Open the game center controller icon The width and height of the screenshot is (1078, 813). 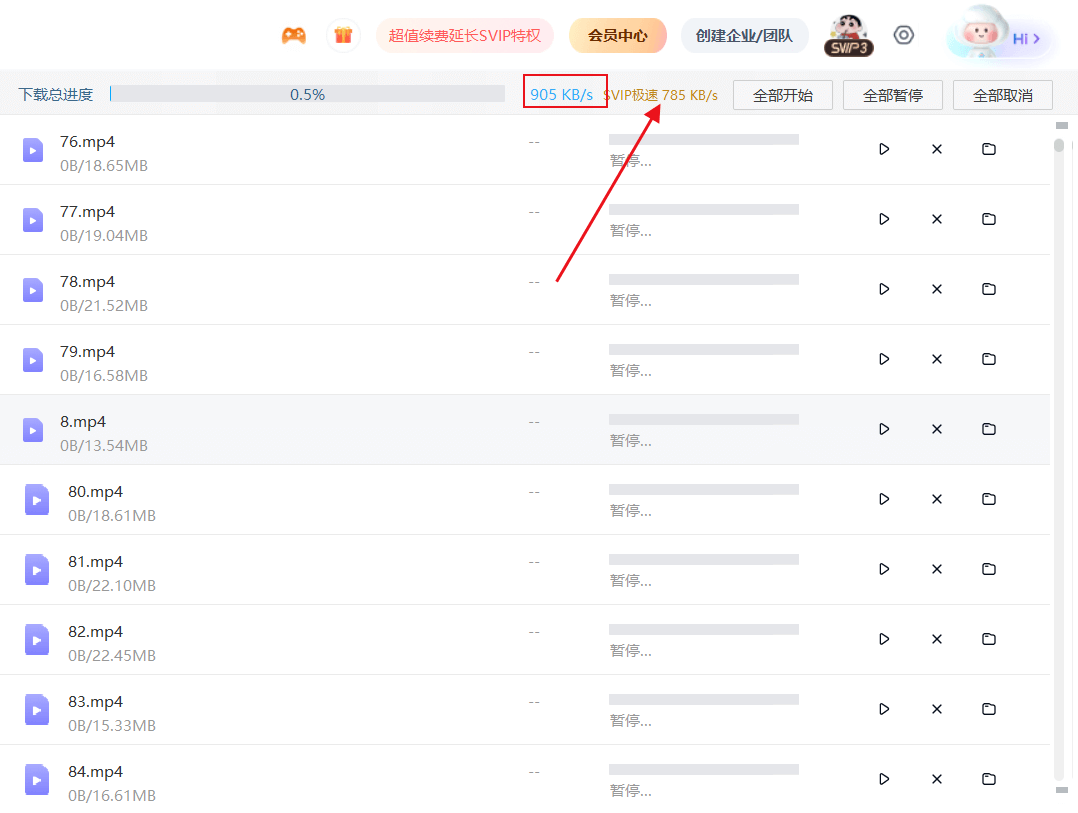coord(293,35)
